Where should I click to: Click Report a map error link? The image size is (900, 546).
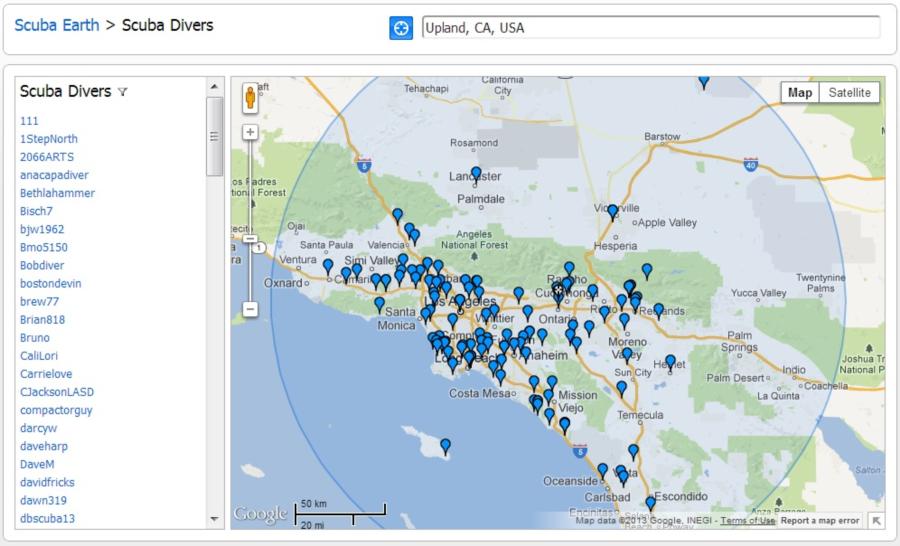[820, 521]
